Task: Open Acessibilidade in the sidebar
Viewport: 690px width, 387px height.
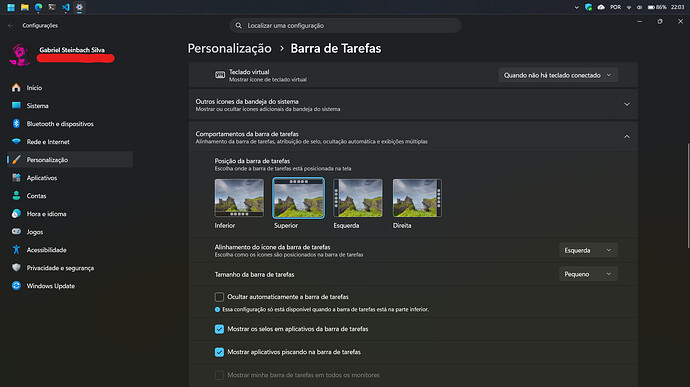Action: click(70, 250)
